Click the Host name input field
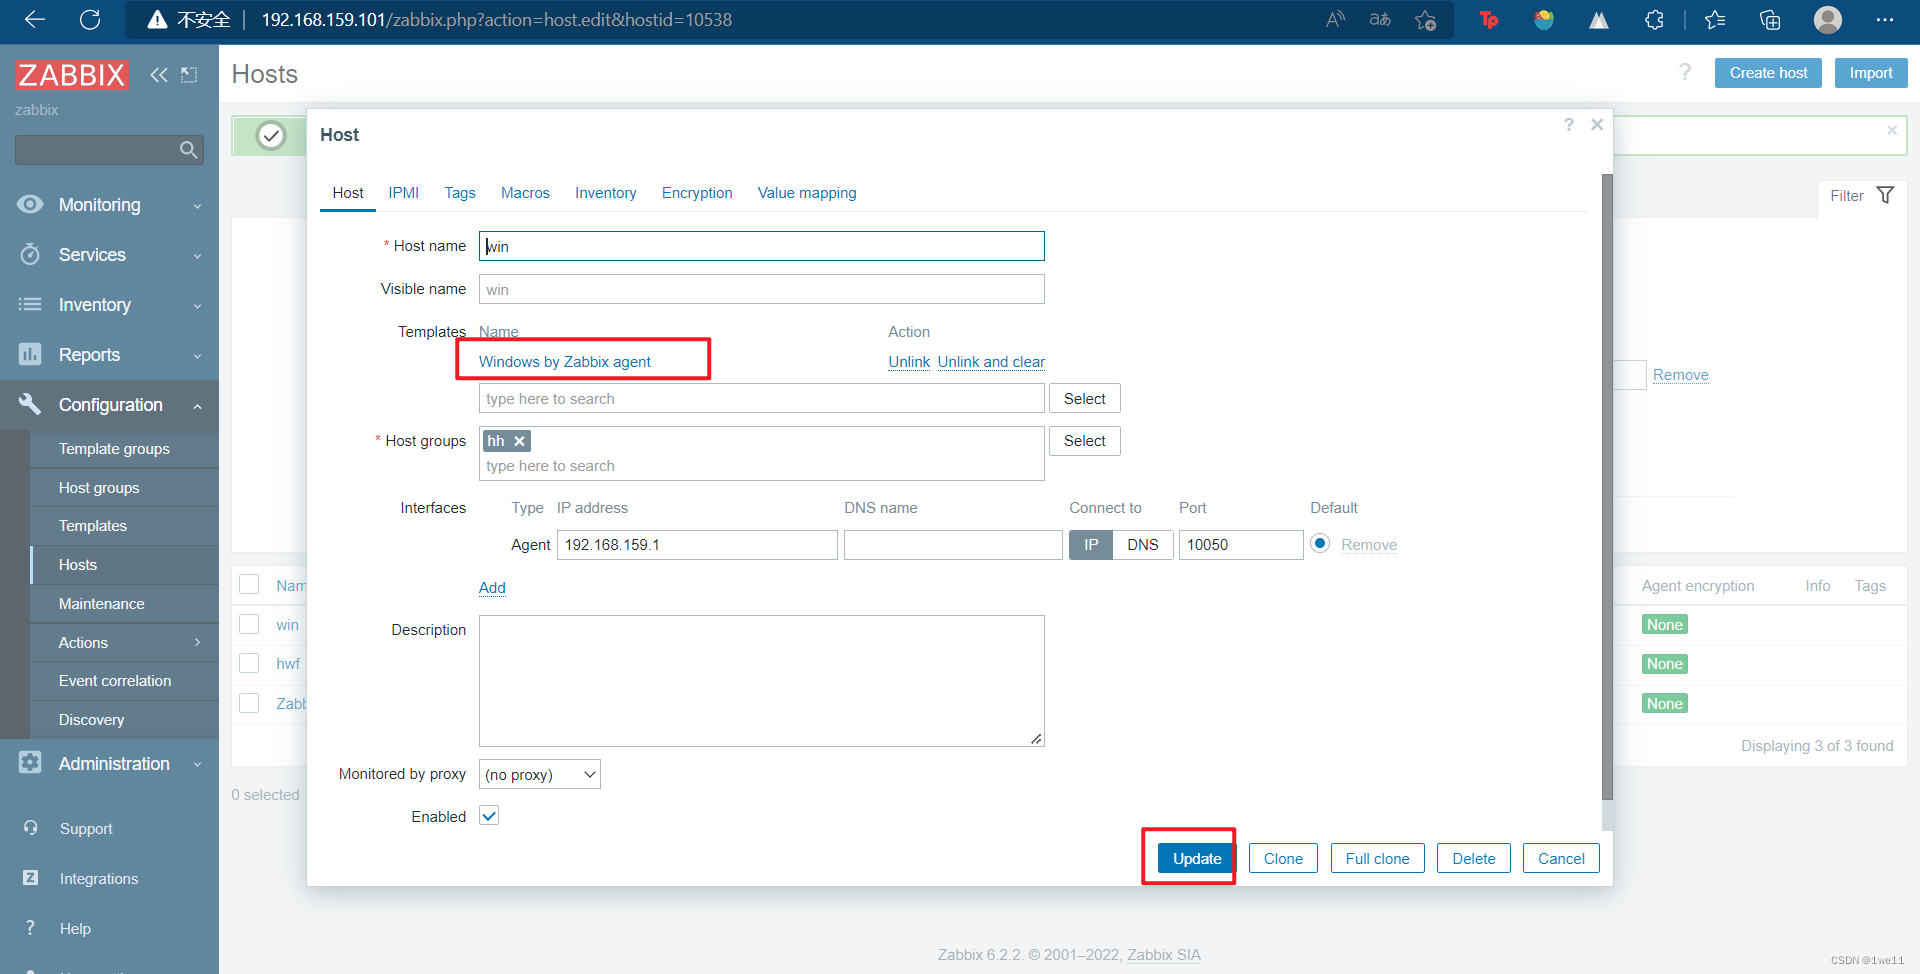The height and width of the screenshot is (974, 1920). 762,246
